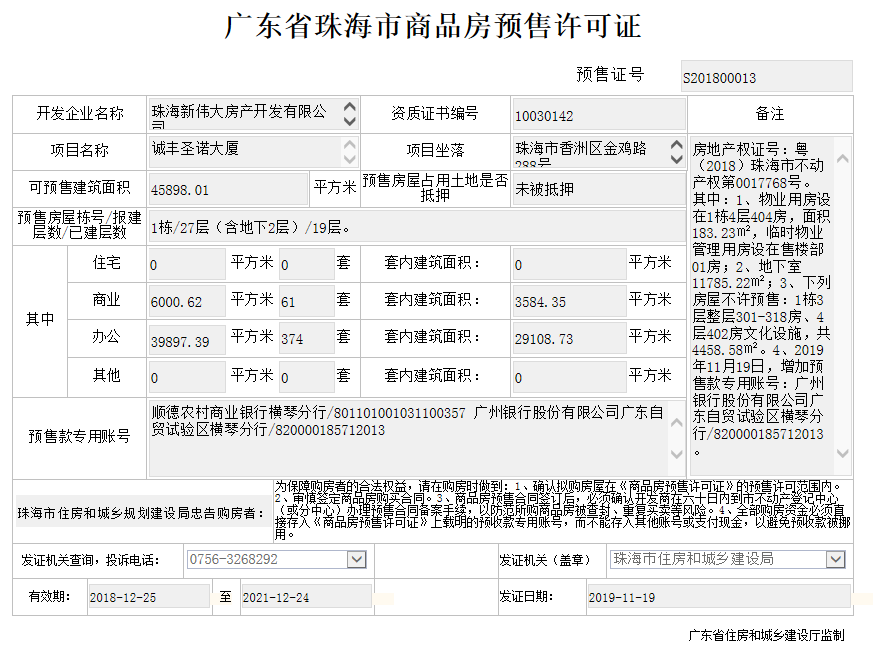The width and height of the screenshot is (877, 652).
Task: Click the down arrow in project location field
Action: pyautogui.click(x=675, y=159)
